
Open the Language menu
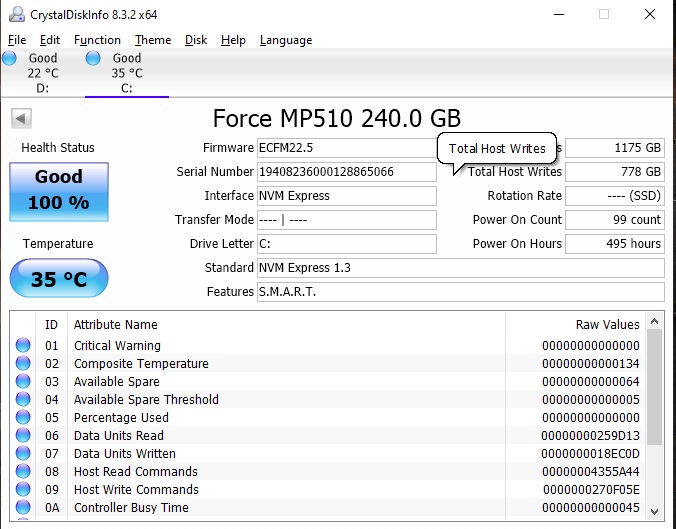click(x=286, y=40)
